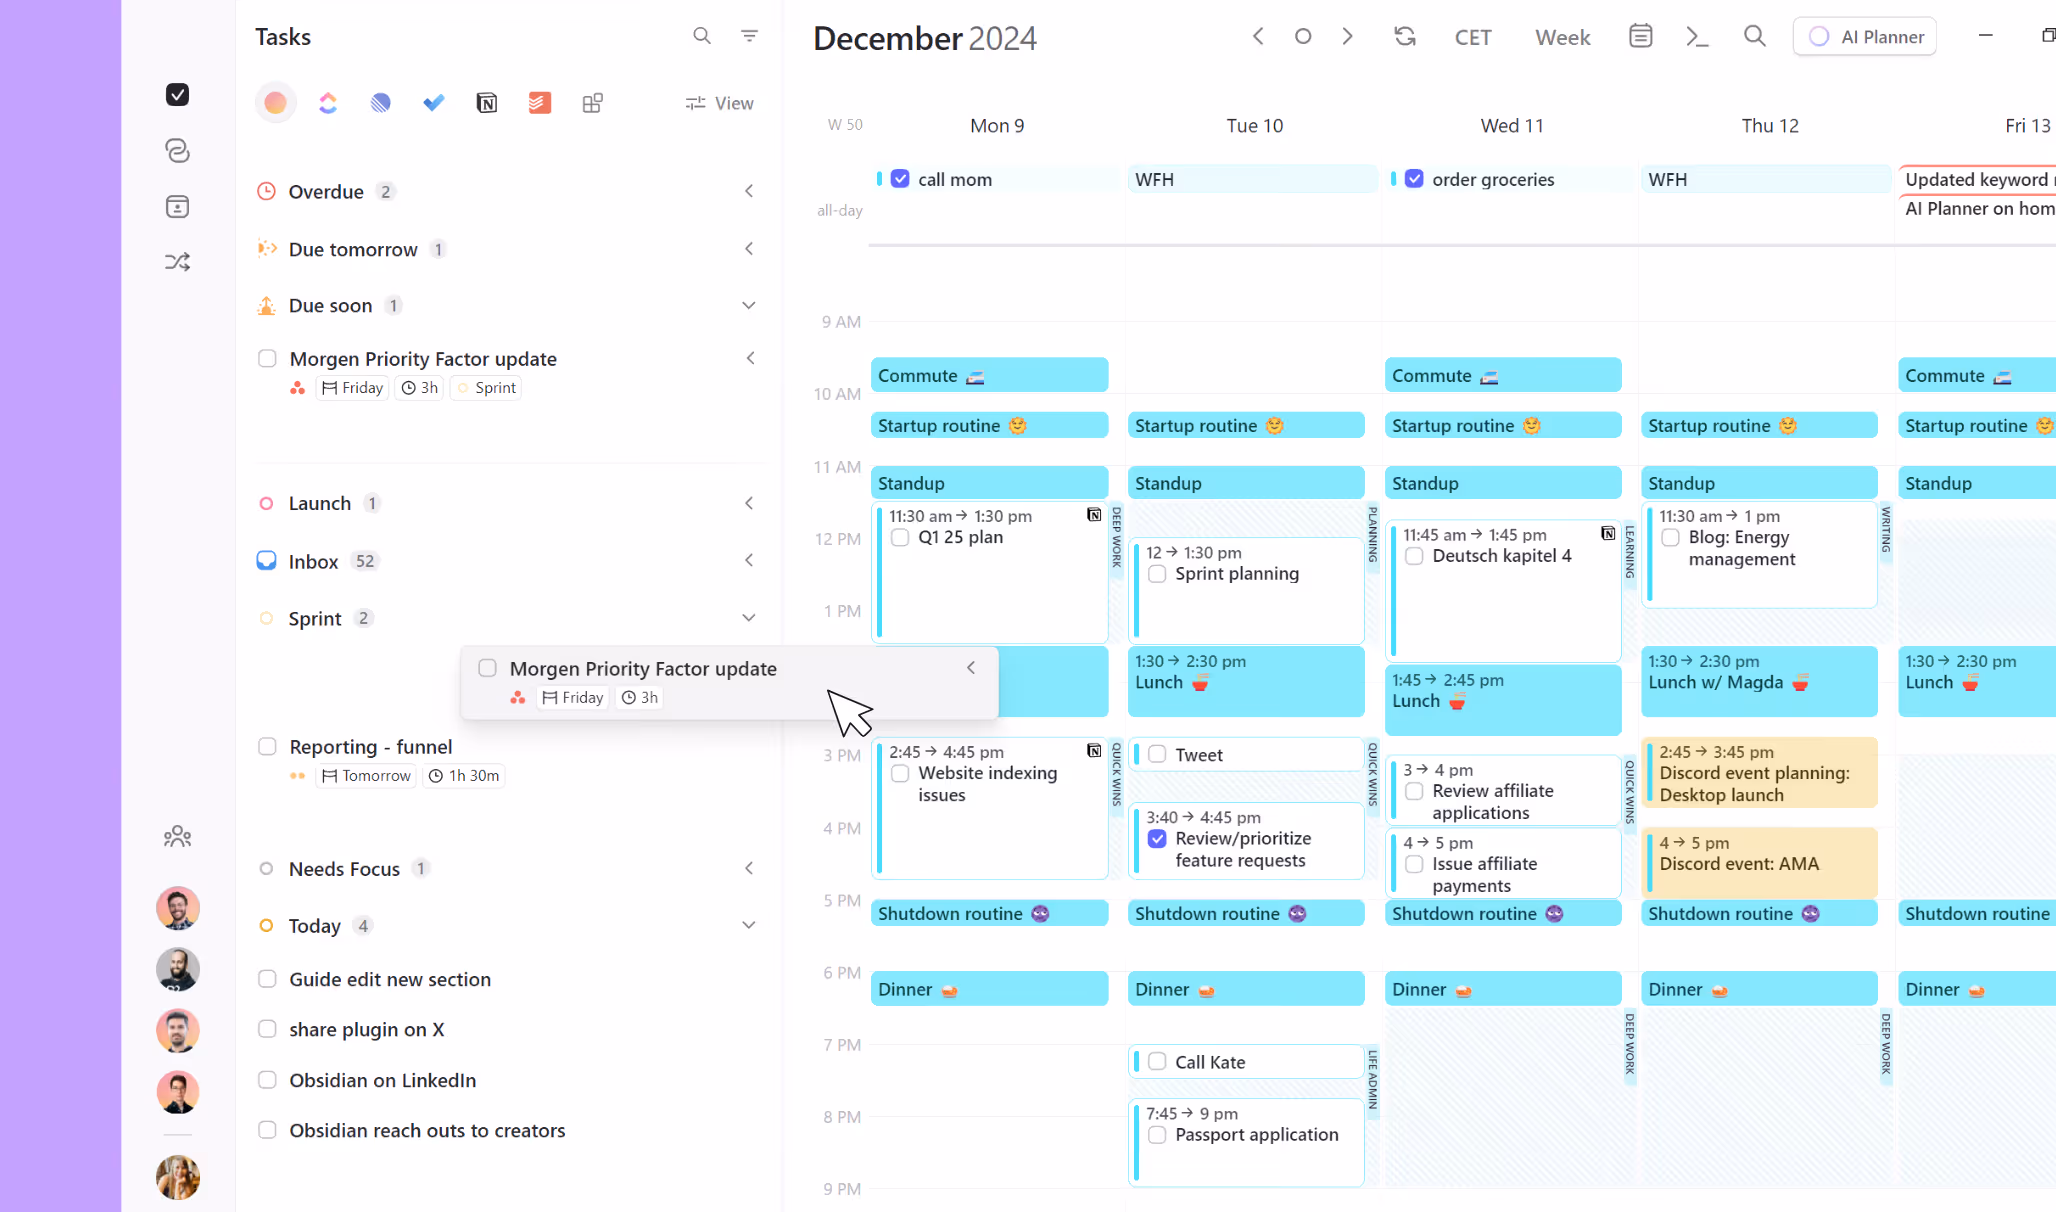Expand the Overdue section
The height and width of the screenshot is (1212, 2056).
pos(749,191)
